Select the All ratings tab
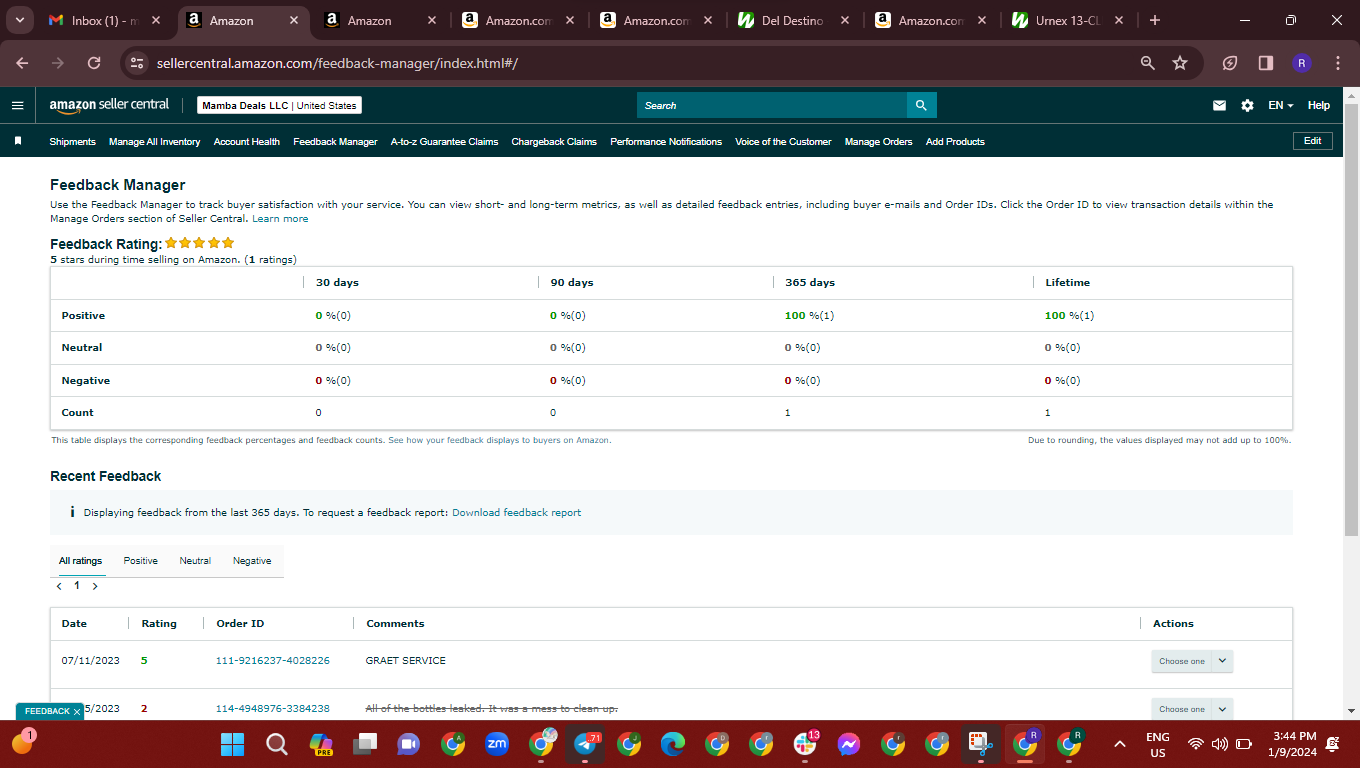 pos(80,561)
